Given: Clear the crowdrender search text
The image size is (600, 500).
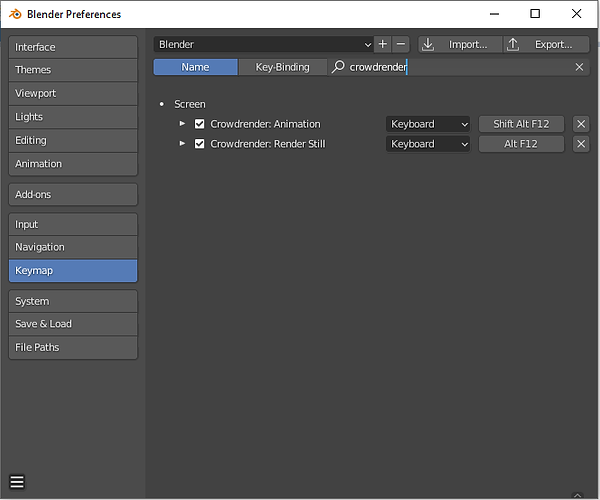Looking at the screenshot, I should 579,67.
